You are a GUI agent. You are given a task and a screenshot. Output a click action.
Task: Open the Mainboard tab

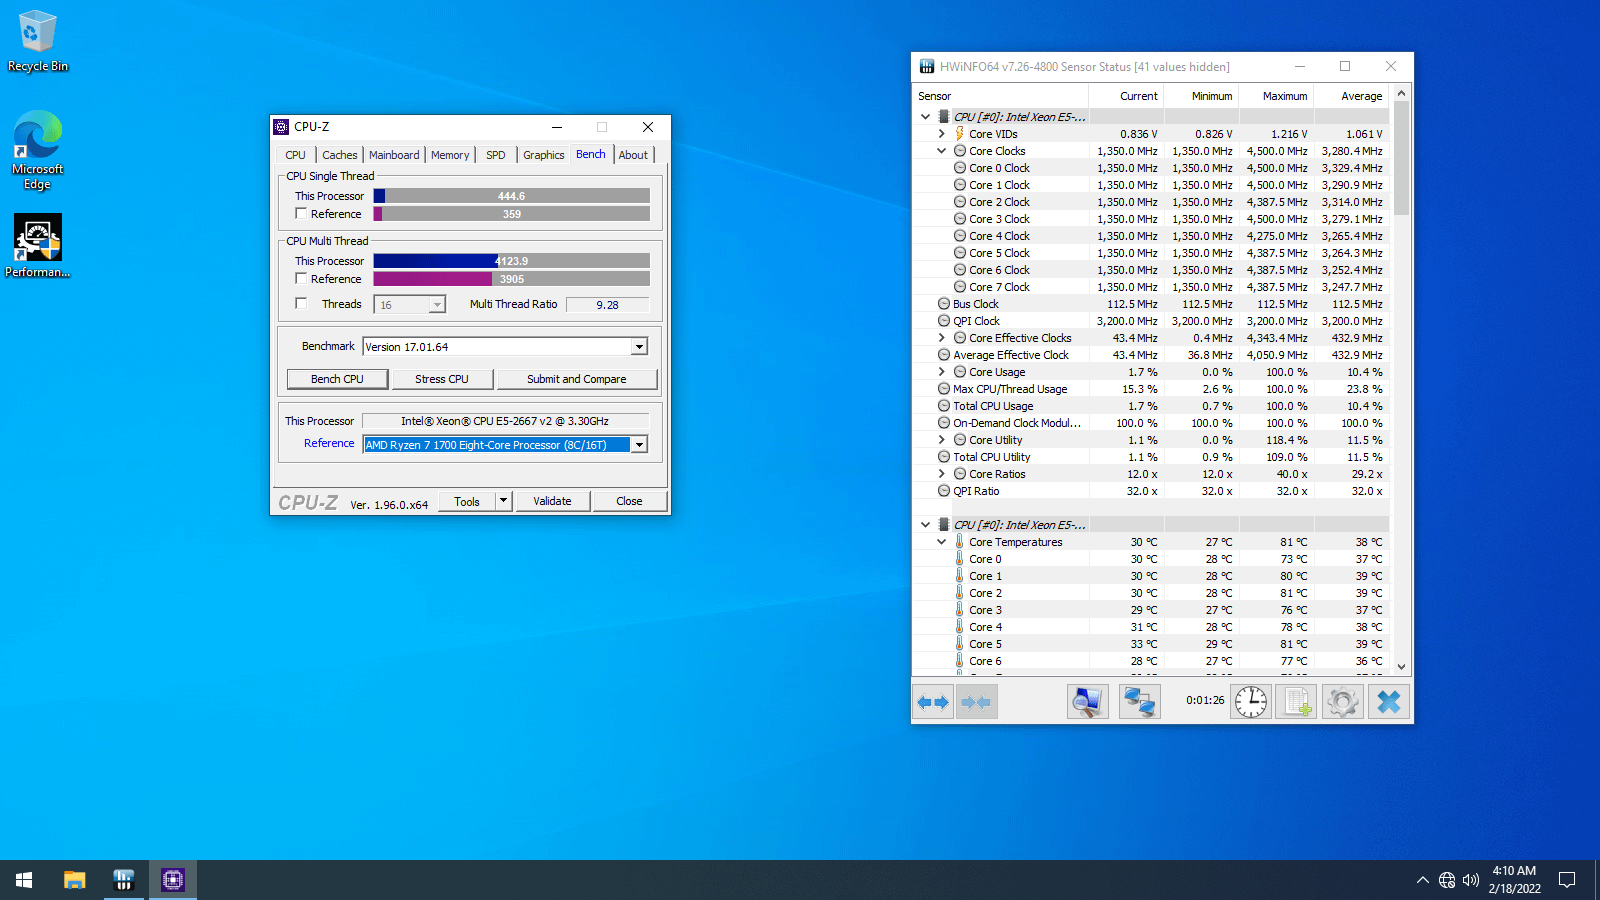tap(394, 155)
